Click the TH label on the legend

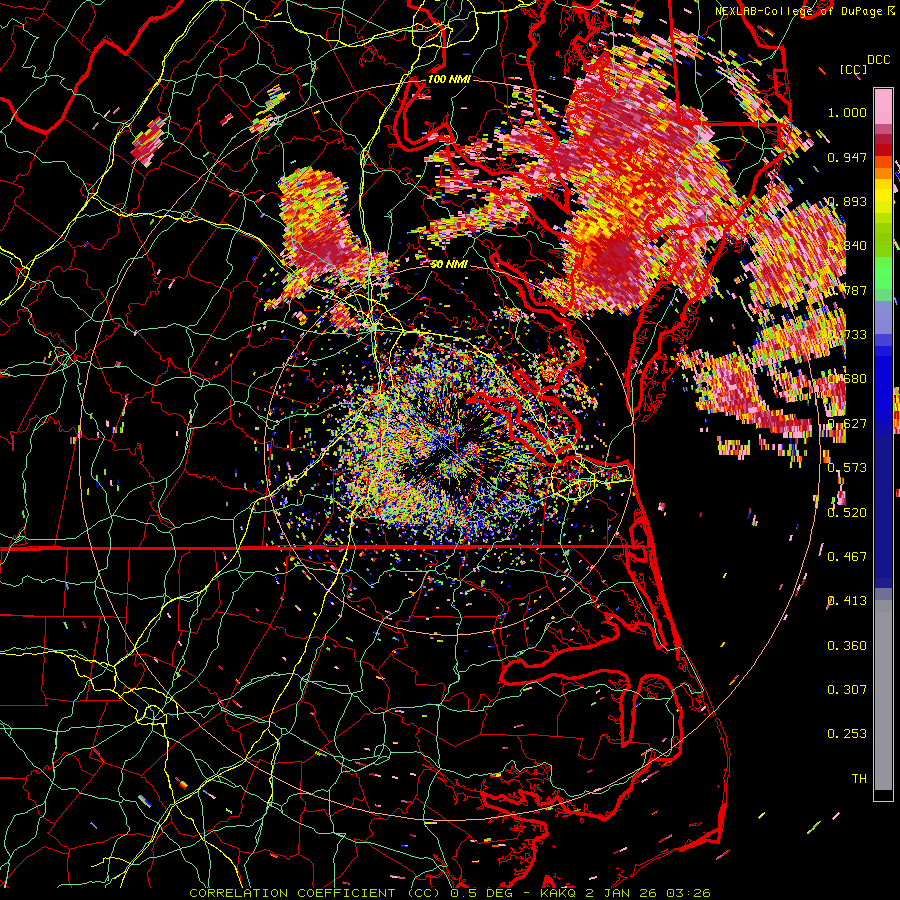(x=859, y=778)
